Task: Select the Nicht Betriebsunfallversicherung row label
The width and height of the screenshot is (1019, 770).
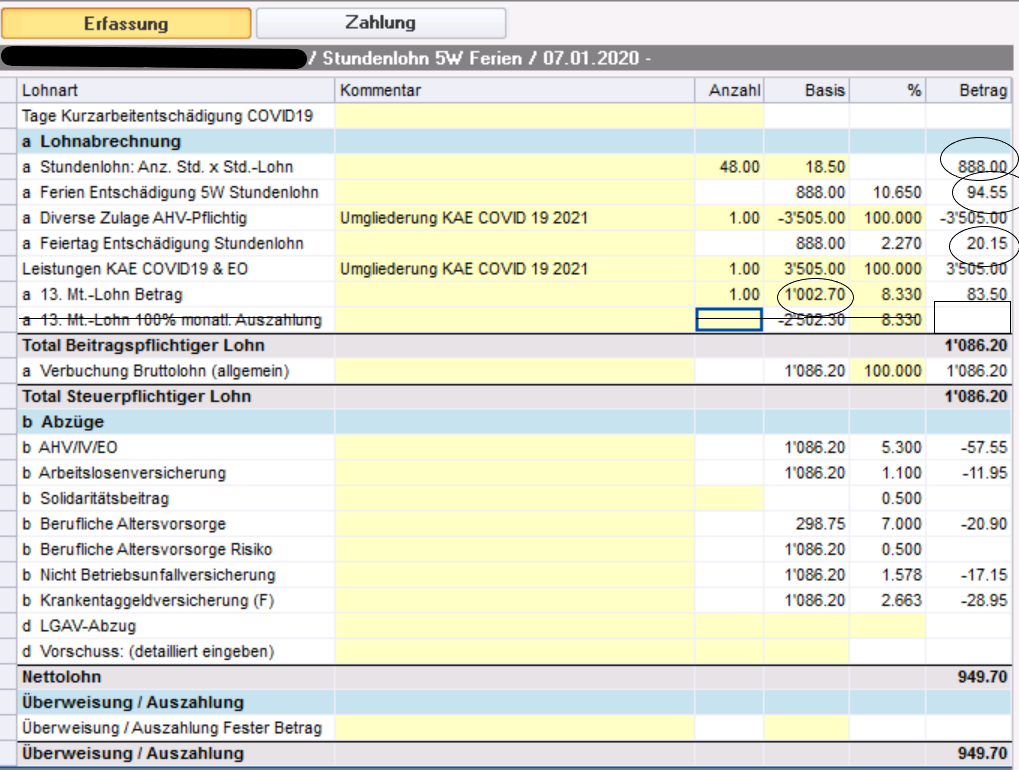Action: [149, 574]
